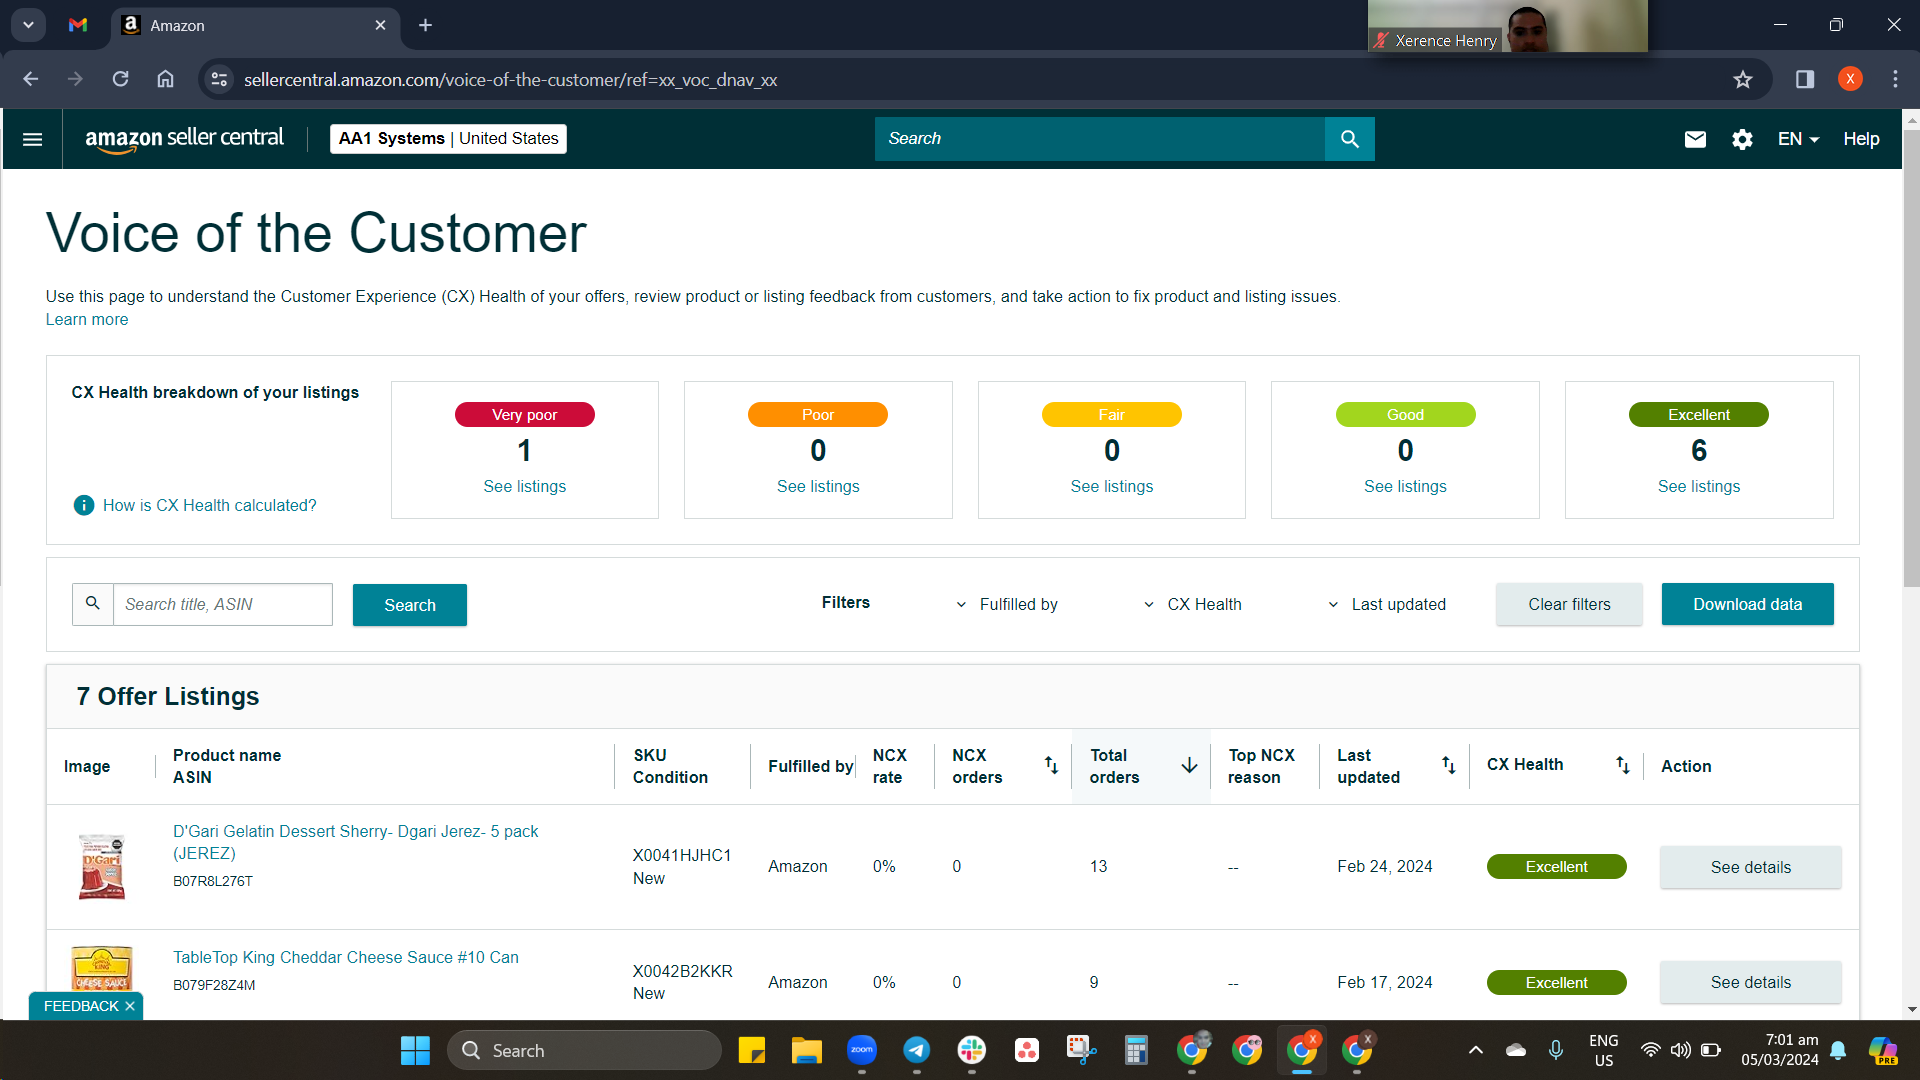Open a new browser tab
This screenshot has width=1920, height=1080.
click(426, 25)
